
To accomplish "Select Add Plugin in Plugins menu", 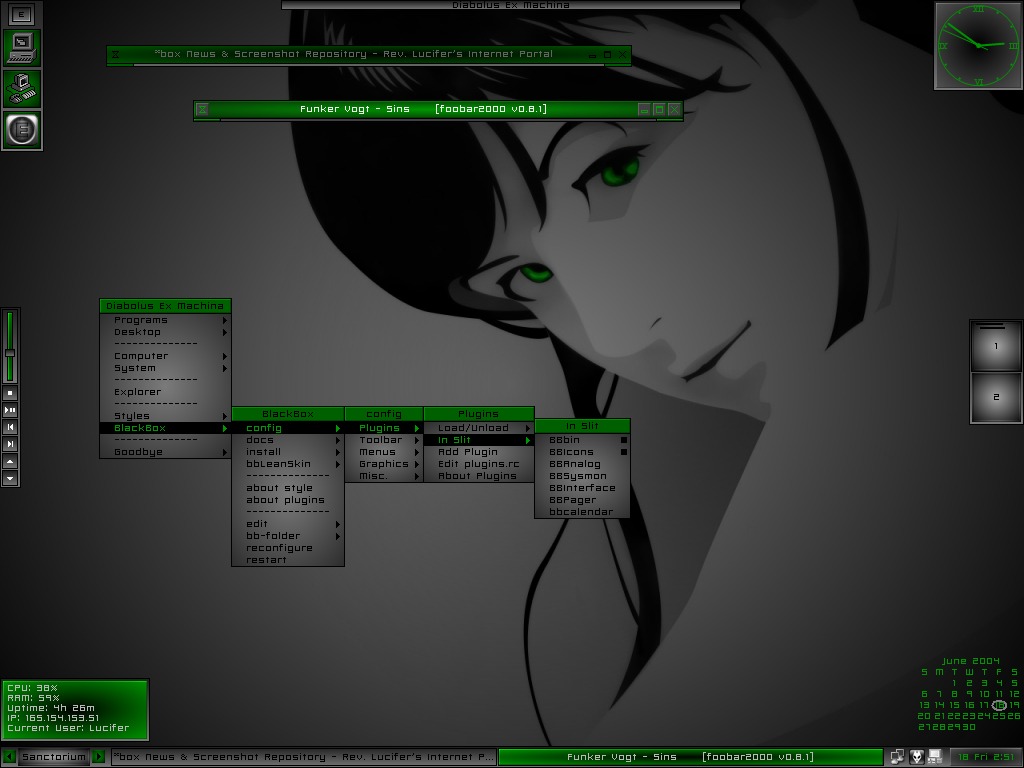I will 468,452.
